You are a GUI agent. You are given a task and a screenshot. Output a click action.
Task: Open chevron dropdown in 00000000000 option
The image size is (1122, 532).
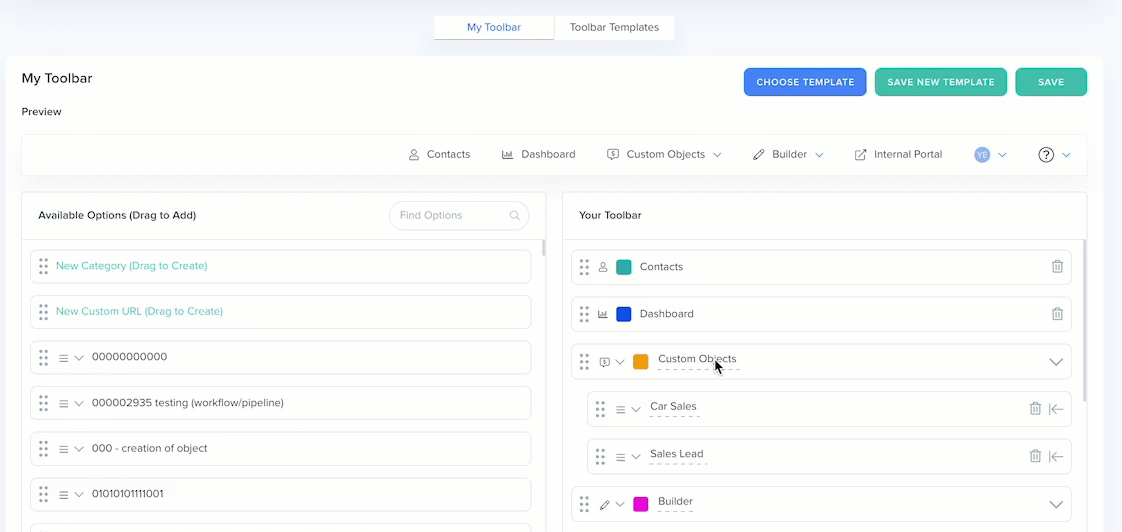click(79, 357)
